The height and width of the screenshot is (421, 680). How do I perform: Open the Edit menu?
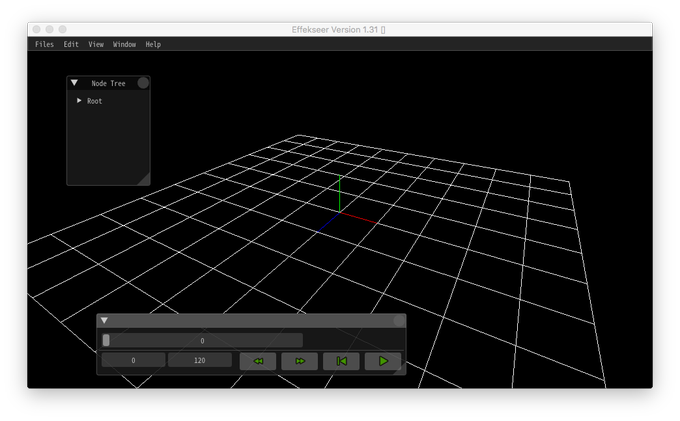[71, 44]
